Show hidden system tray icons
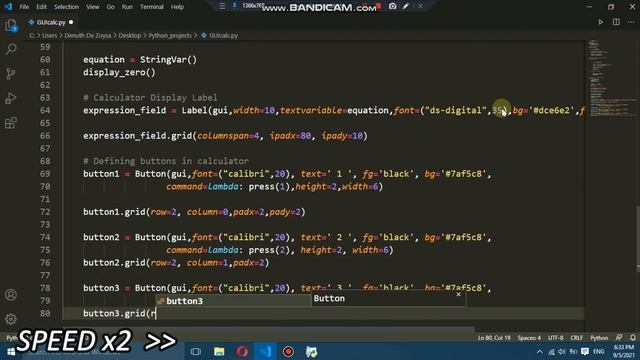640x360 pixels. pyautogui.click(x=540, y=351)
